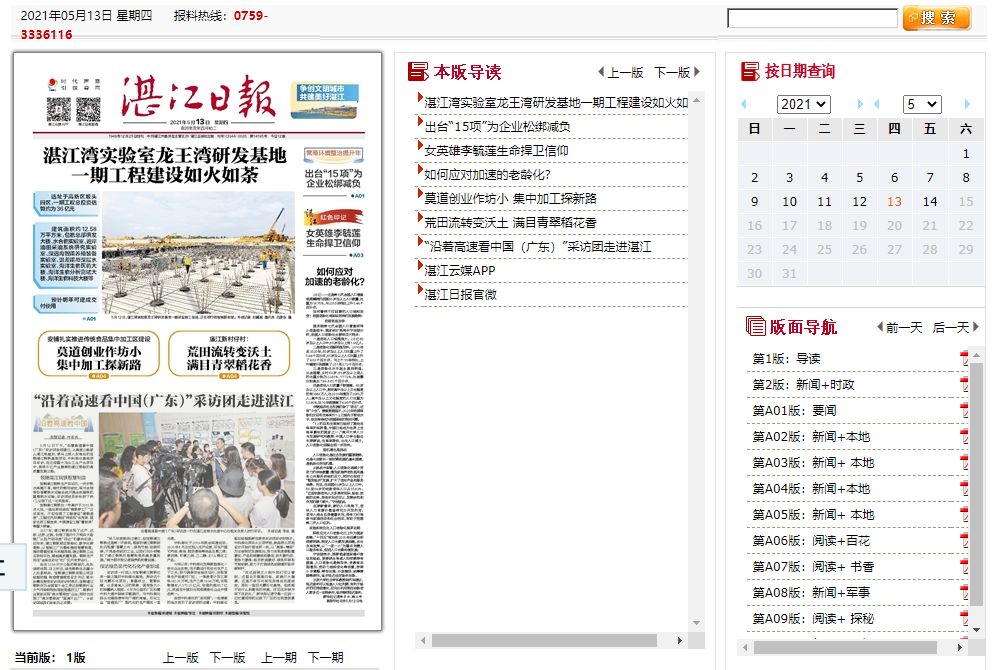Select 第A01版:要闻 in page navigation
Screen dimensions: 996x670
[795, 411]
